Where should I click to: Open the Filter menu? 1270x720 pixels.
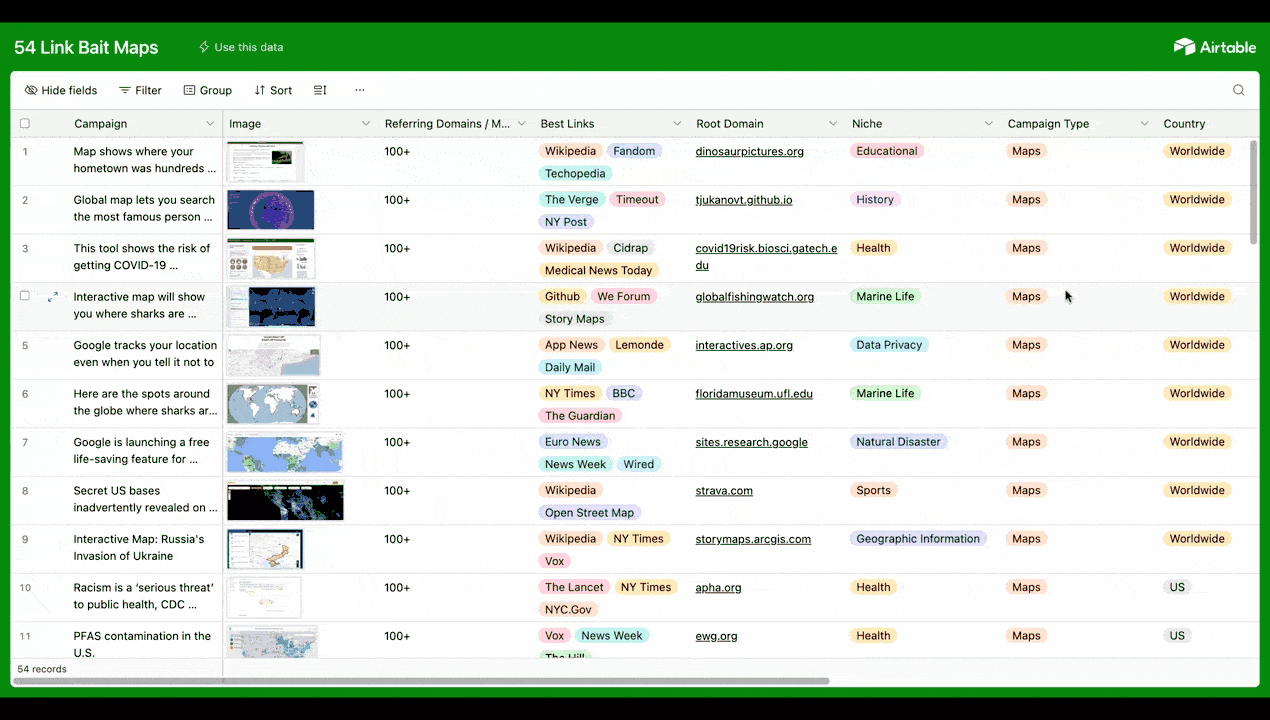click(x=140, y=90)
